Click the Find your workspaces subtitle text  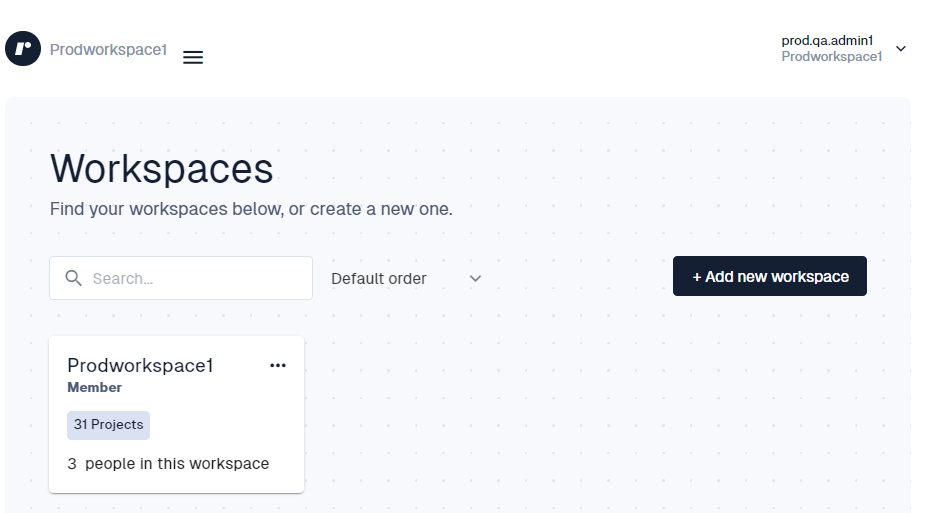251,209
